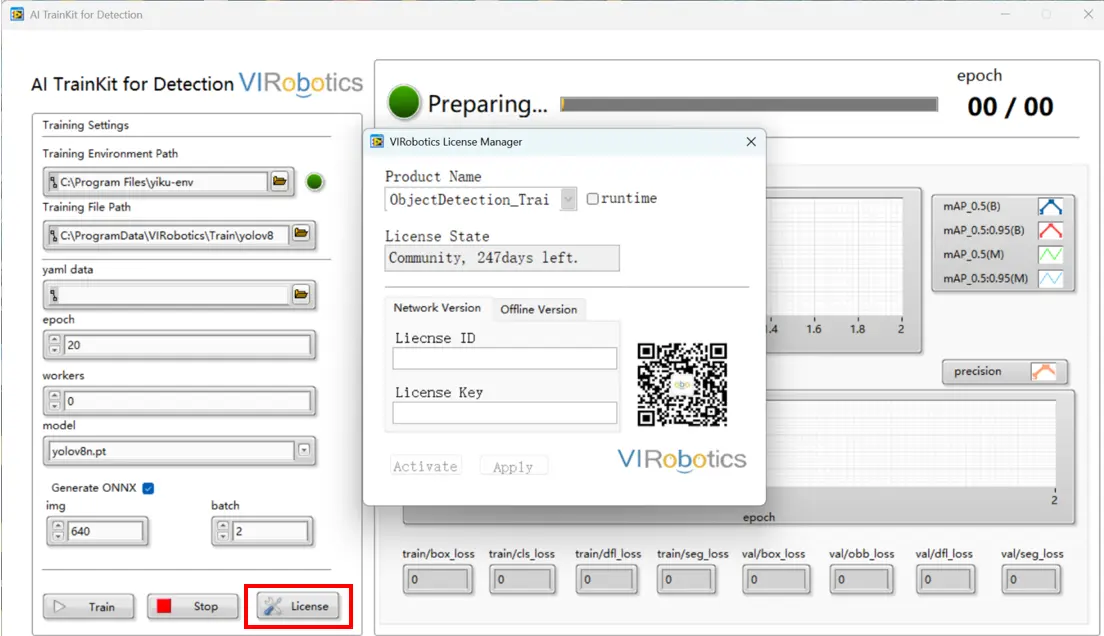Expand the model yolov8n.pt dropdown
The height and width of the screenshot is (636, 1104).
click(x=304, y=450)
